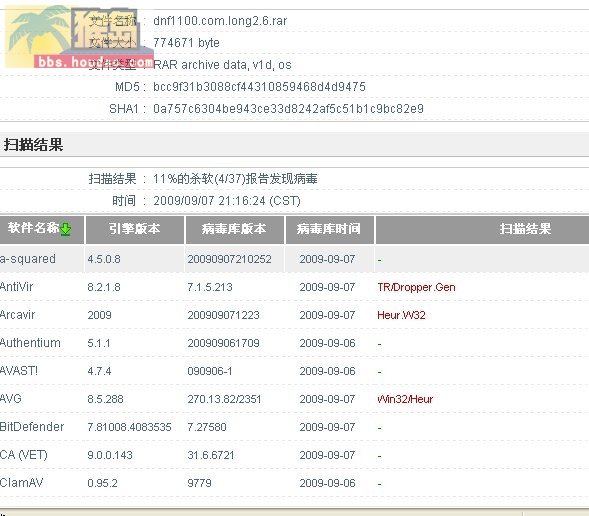Click CA (VET) engine version 9.0.0.143
Viewport: 589px width, 516px height.
110,456
